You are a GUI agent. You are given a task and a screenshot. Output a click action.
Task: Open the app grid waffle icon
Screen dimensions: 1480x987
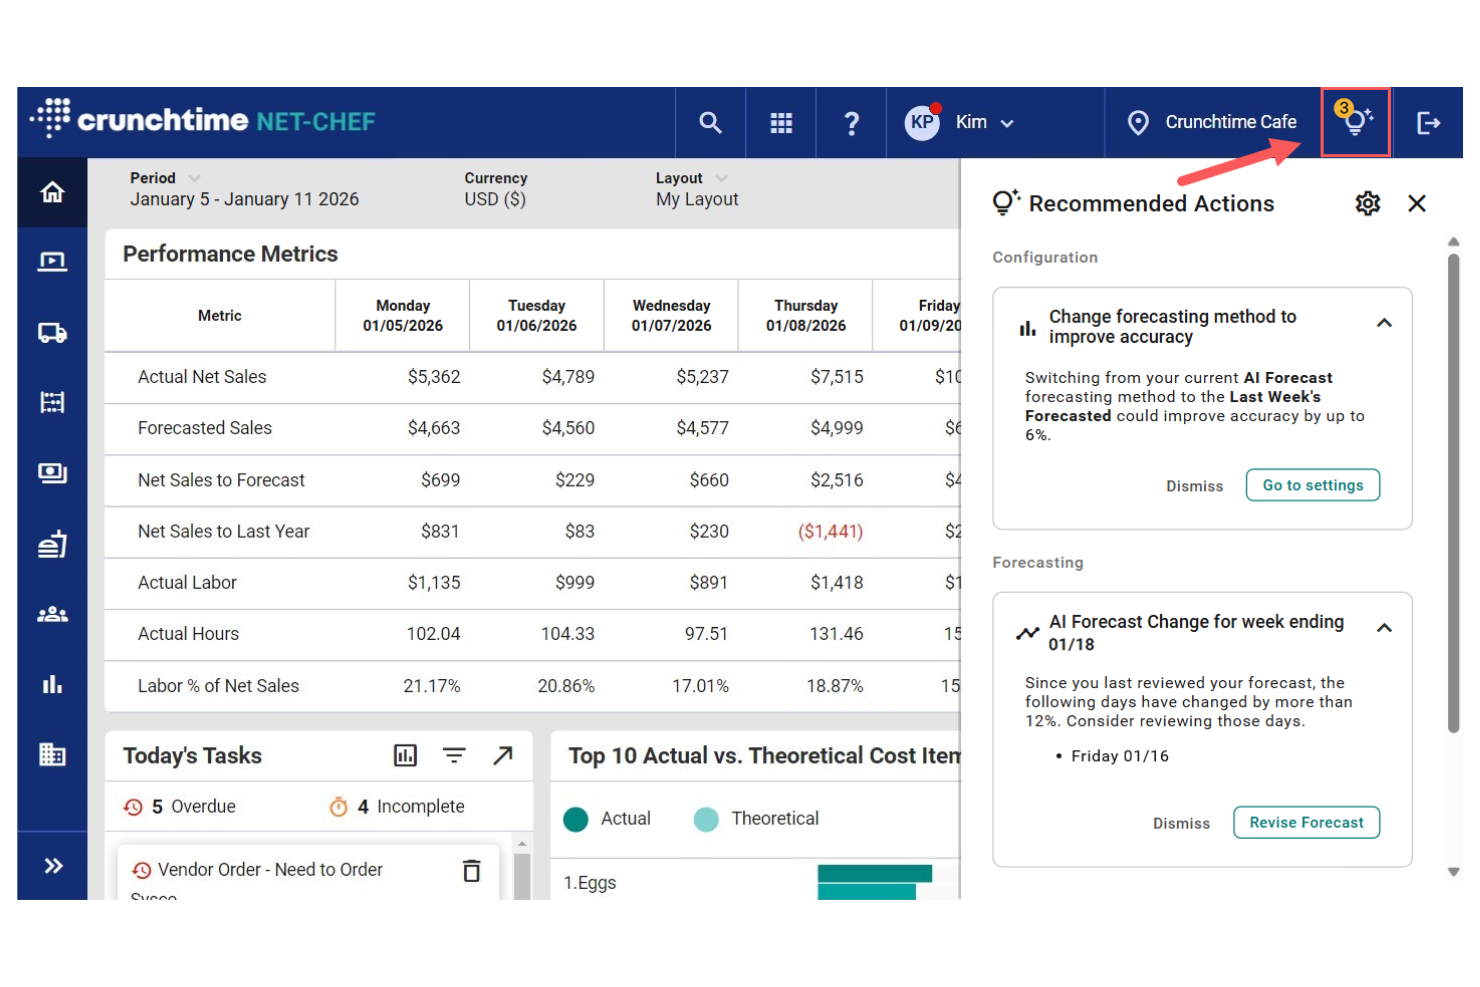(x=781, y=122)
